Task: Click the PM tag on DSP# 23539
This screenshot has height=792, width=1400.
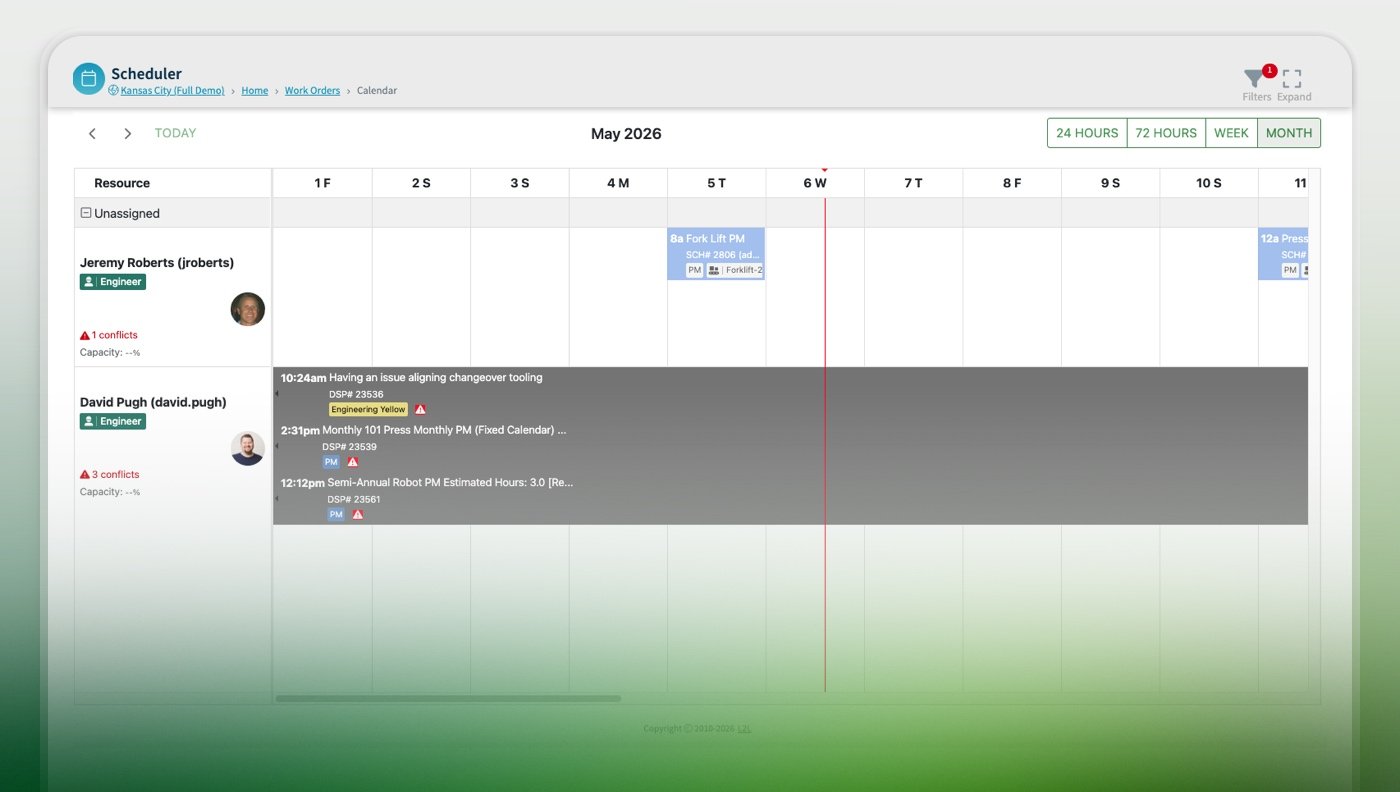Action: pos(331,462)
